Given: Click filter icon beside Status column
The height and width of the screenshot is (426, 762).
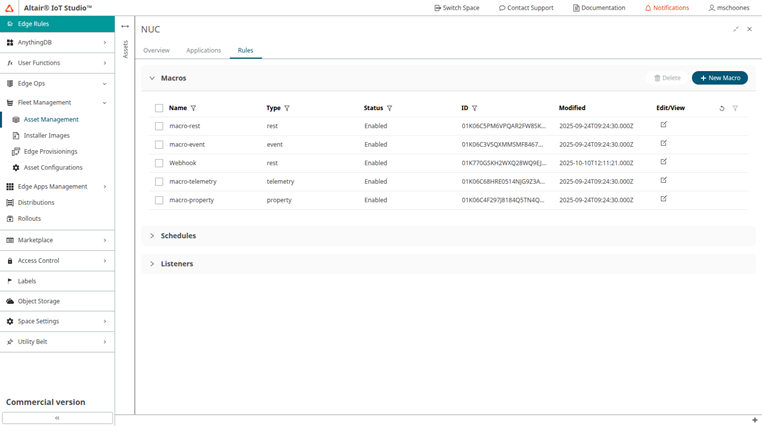Looking at the screenshot, I should (x=389, y=108).
